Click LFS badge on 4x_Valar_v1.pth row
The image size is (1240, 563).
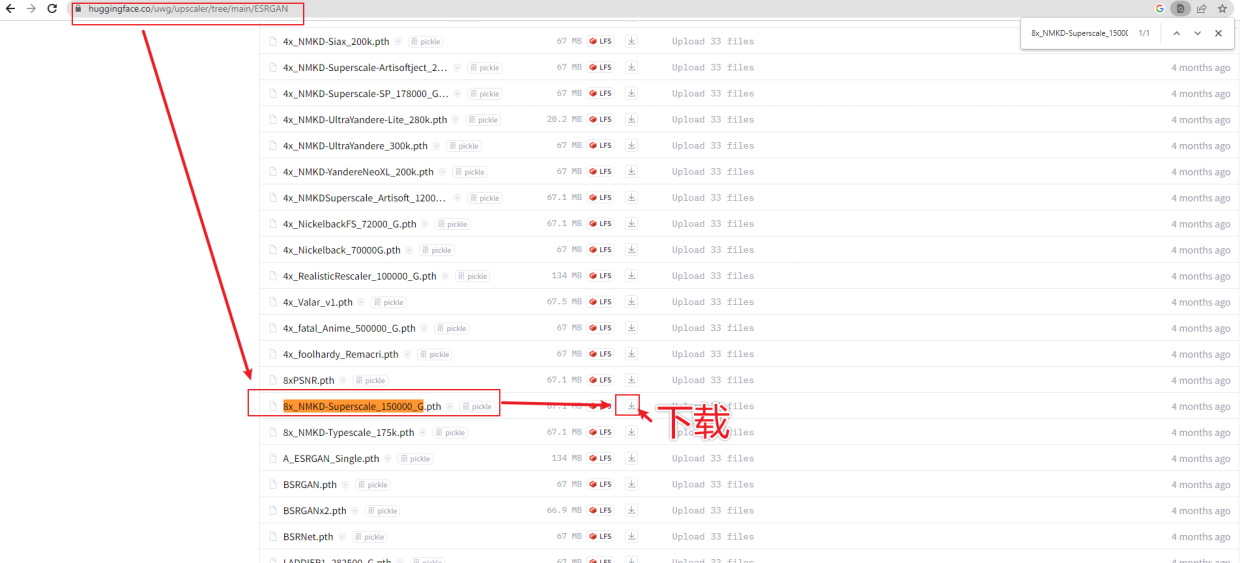601,301
